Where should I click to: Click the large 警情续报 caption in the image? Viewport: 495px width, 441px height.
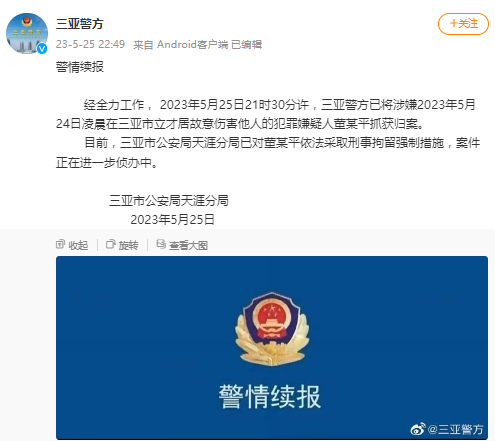pos(270,396)
